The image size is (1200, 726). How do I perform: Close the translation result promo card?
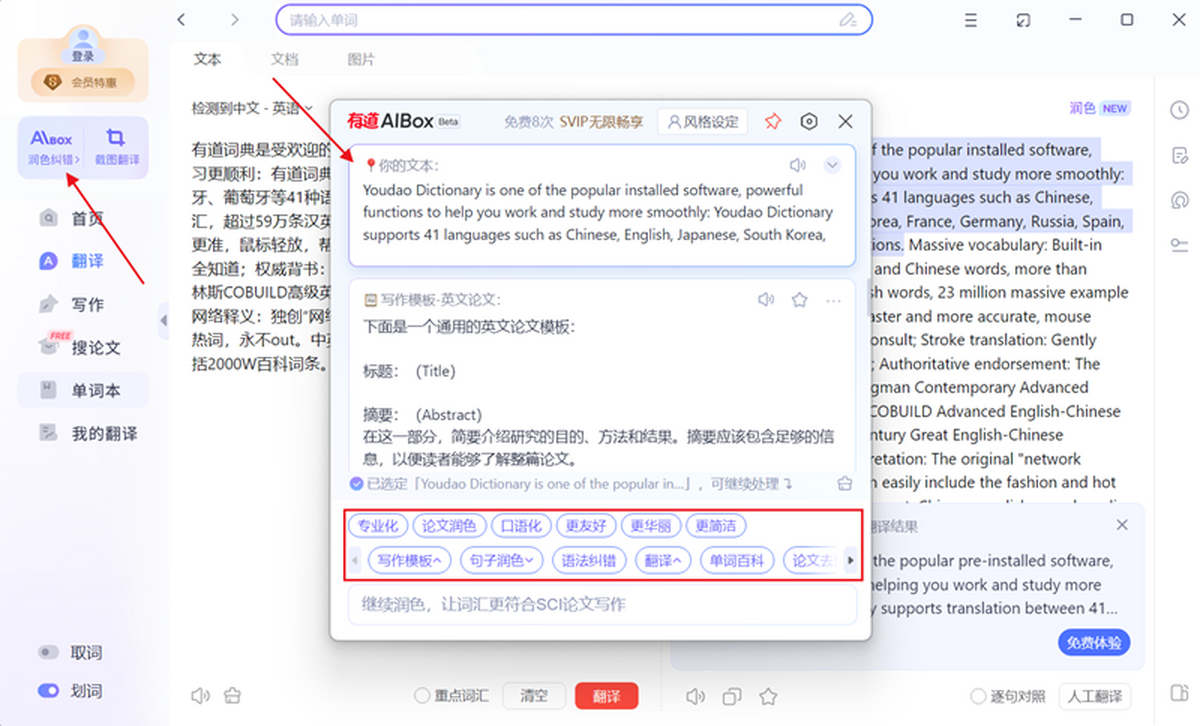point(1122,525)
